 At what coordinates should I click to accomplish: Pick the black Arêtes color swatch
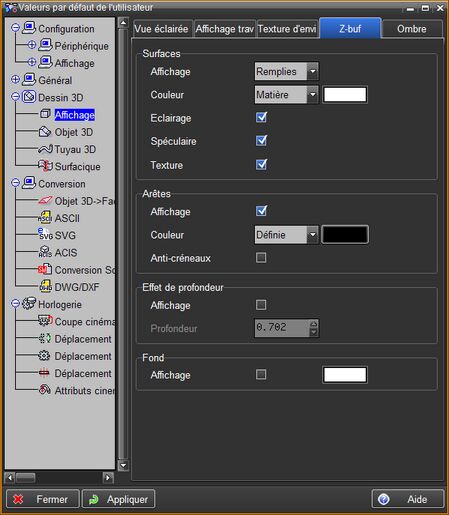coord(345,235)
